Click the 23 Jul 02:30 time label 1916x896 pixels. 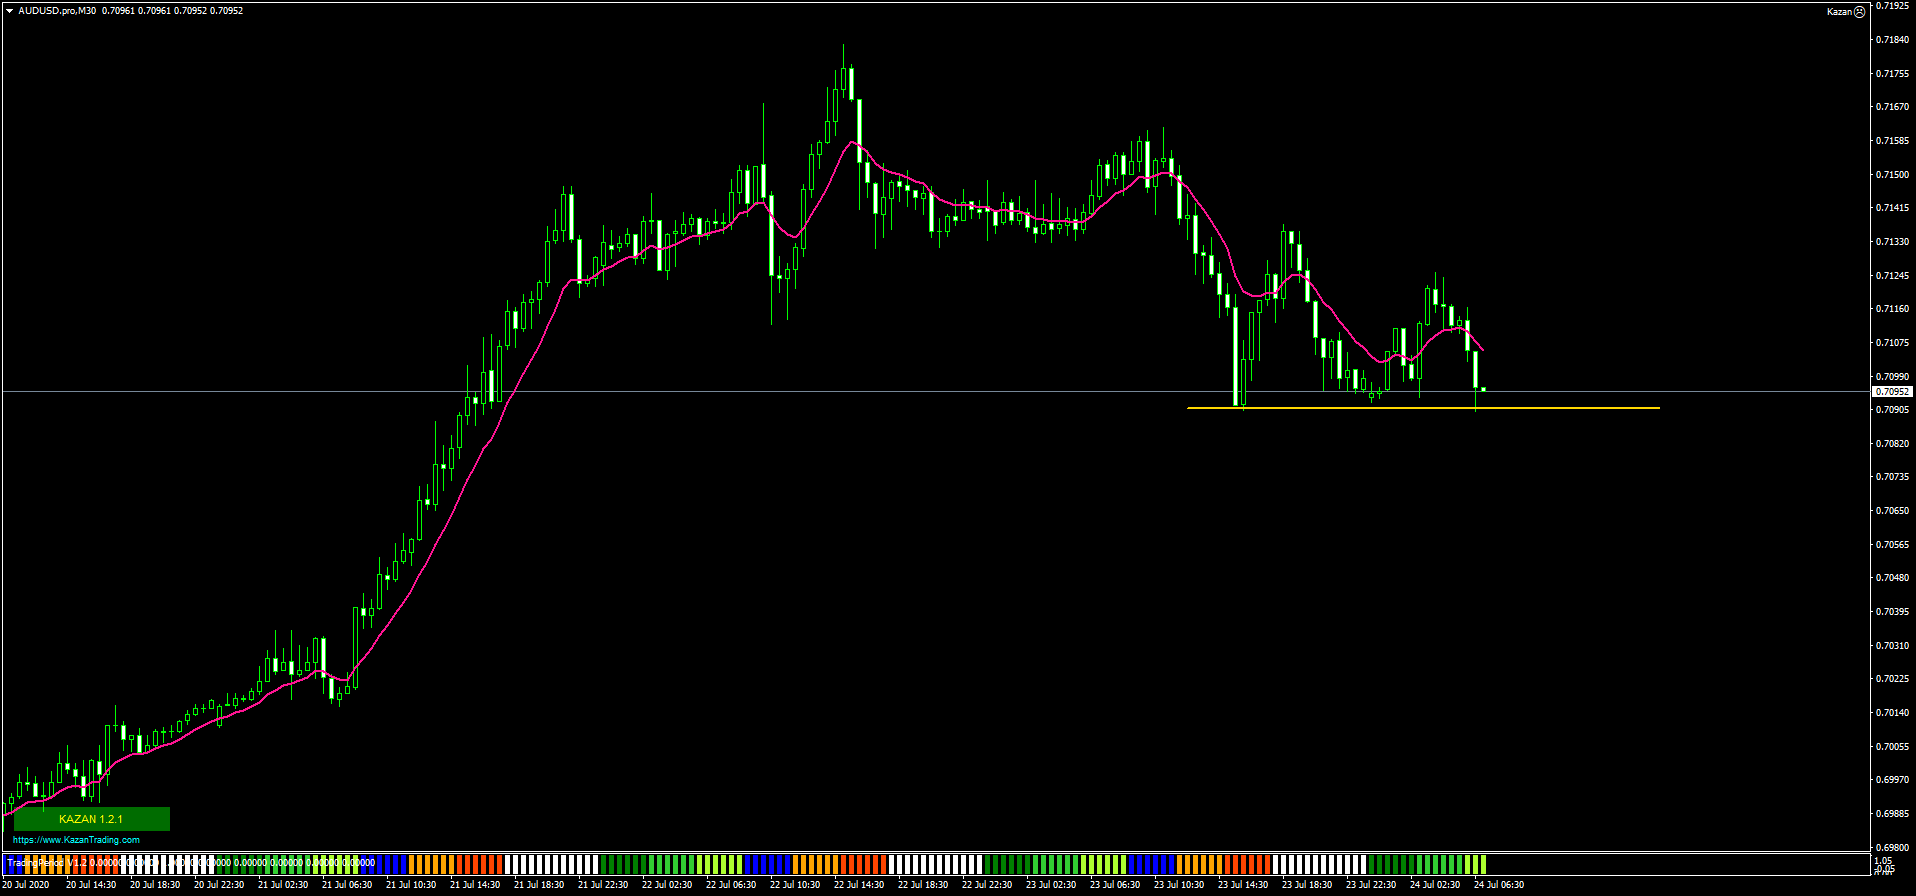(1051, 885)
